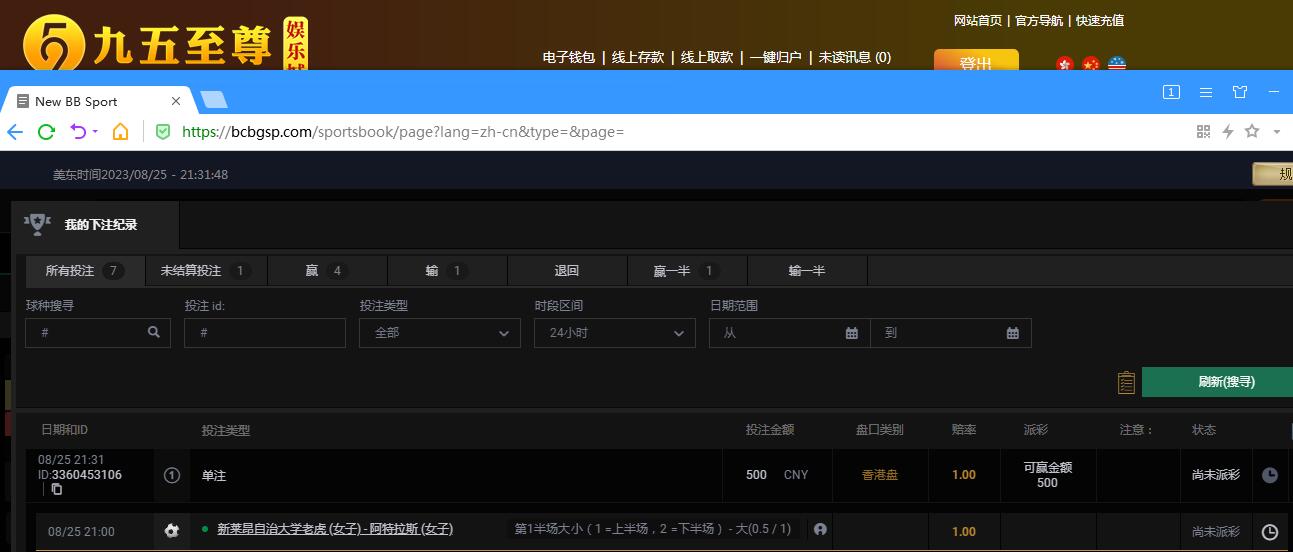
Task: Open the 时段区间 dropdown set to 24小时
Action: [614, 333]
